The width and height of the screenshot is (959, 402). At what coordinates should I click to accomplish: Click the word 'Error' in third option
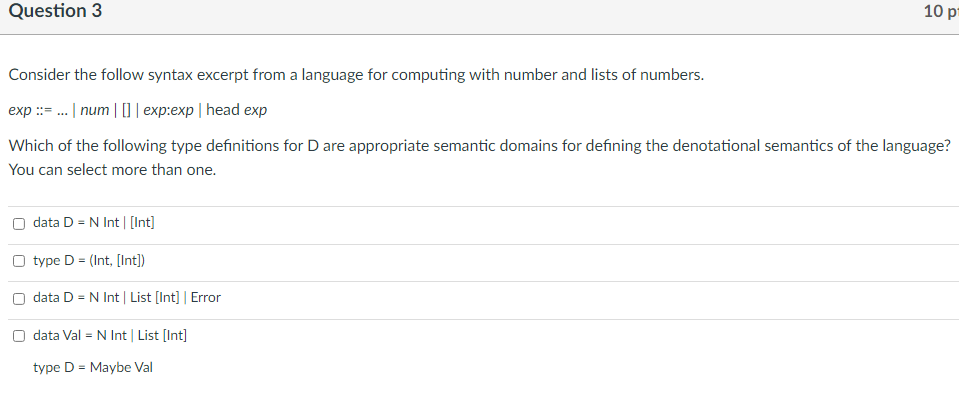(206, 298)
